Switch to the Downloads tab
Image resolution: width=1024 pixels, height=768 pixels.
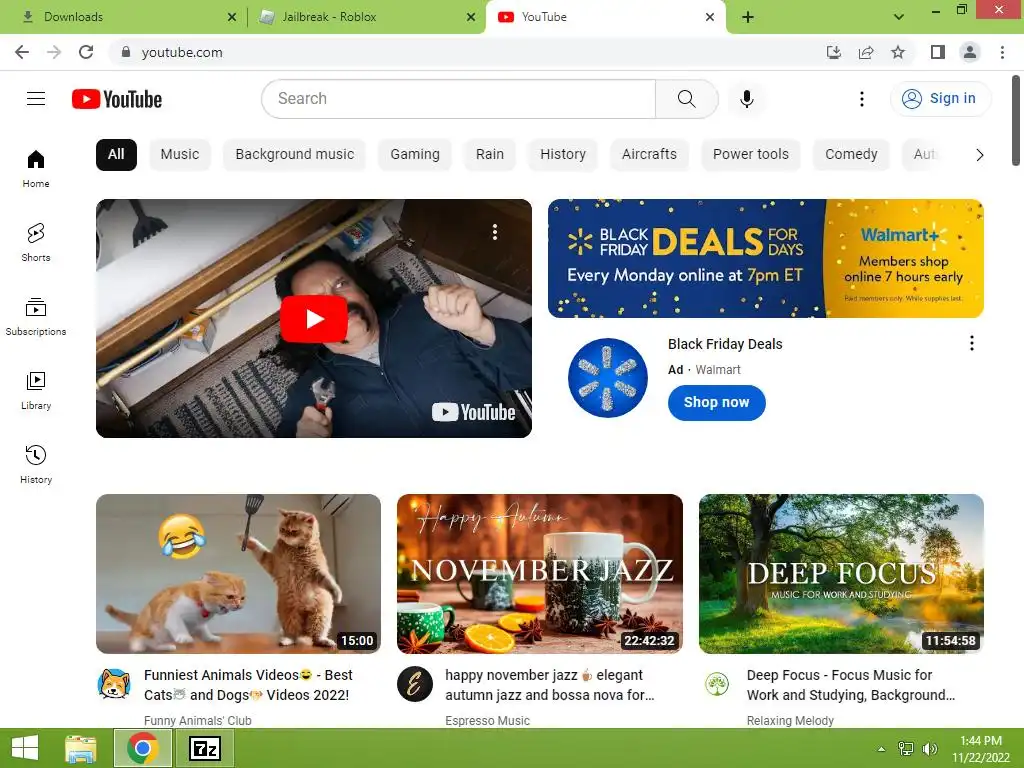point(122,17)
